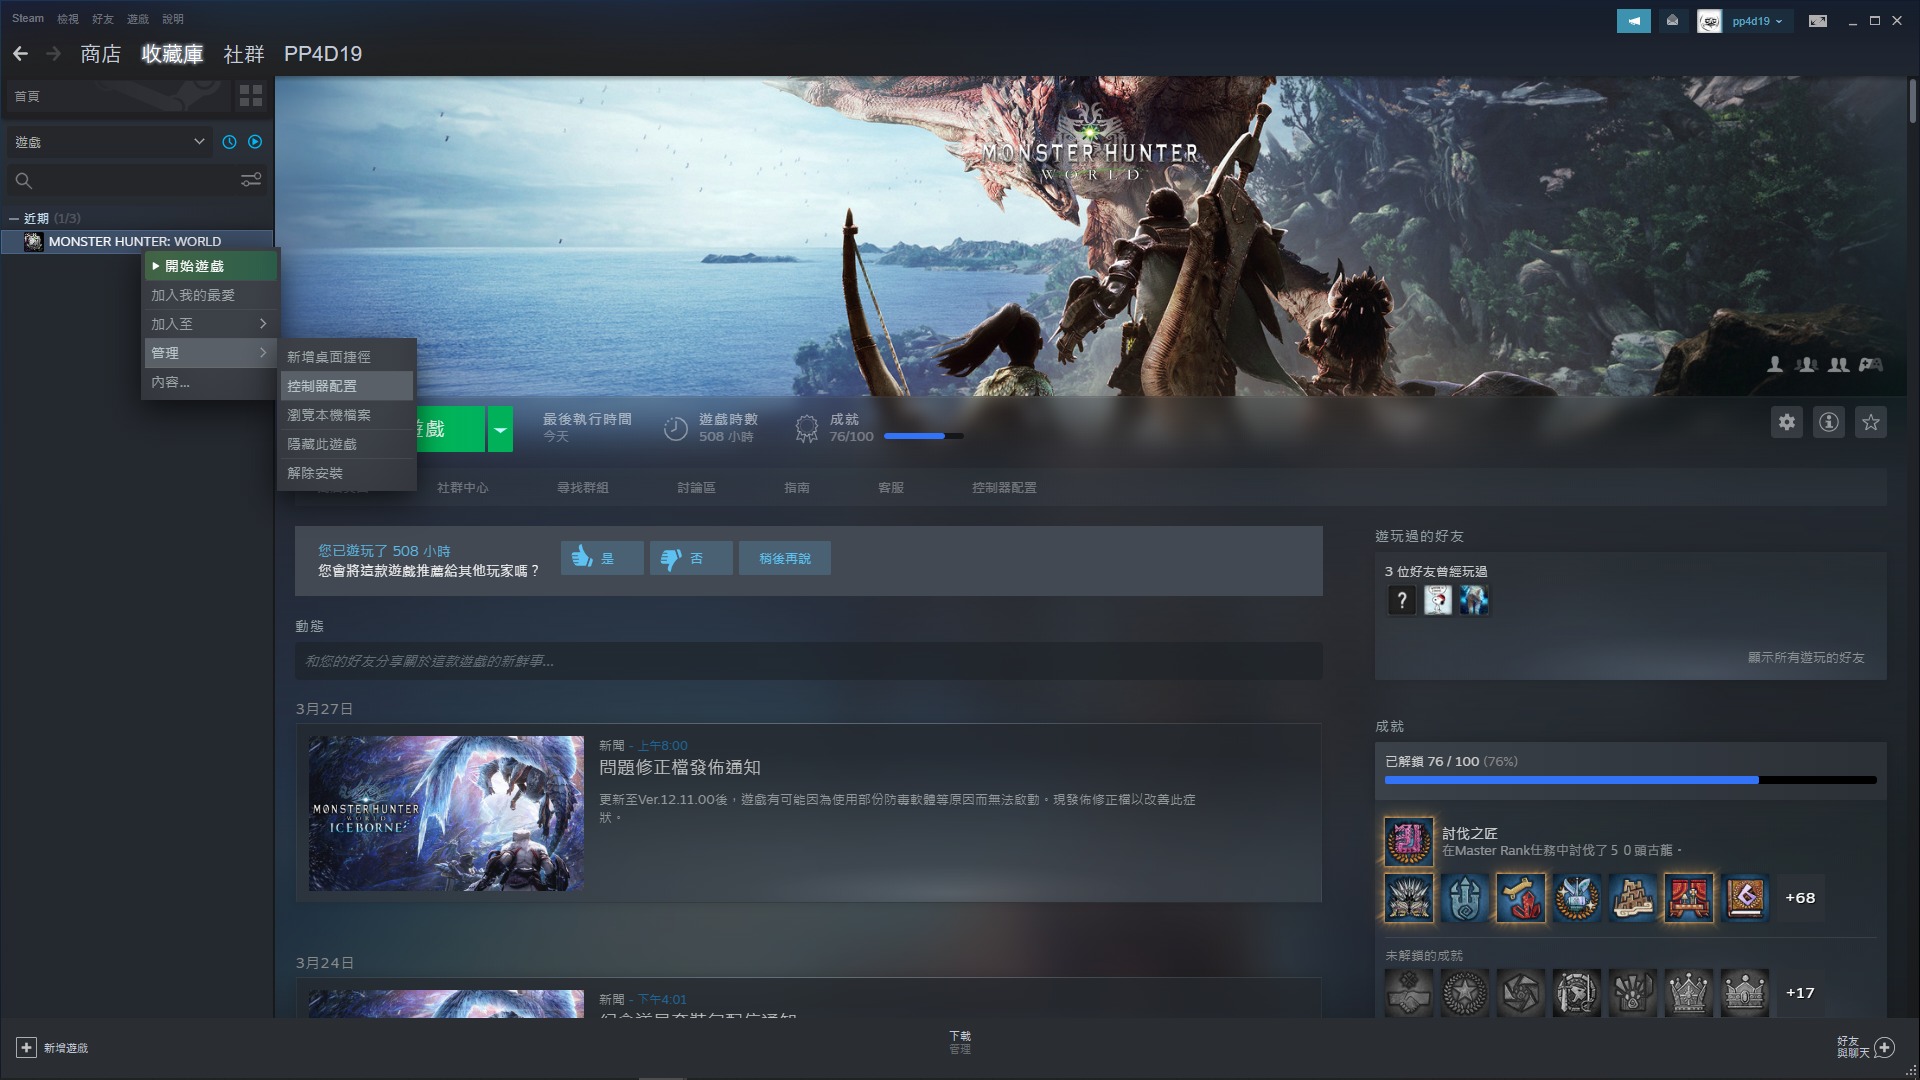Viewport: 1920px width, 1080px height.
Task: Click the thumbs up Yes recommend button
Action: [x=602, y=558]
